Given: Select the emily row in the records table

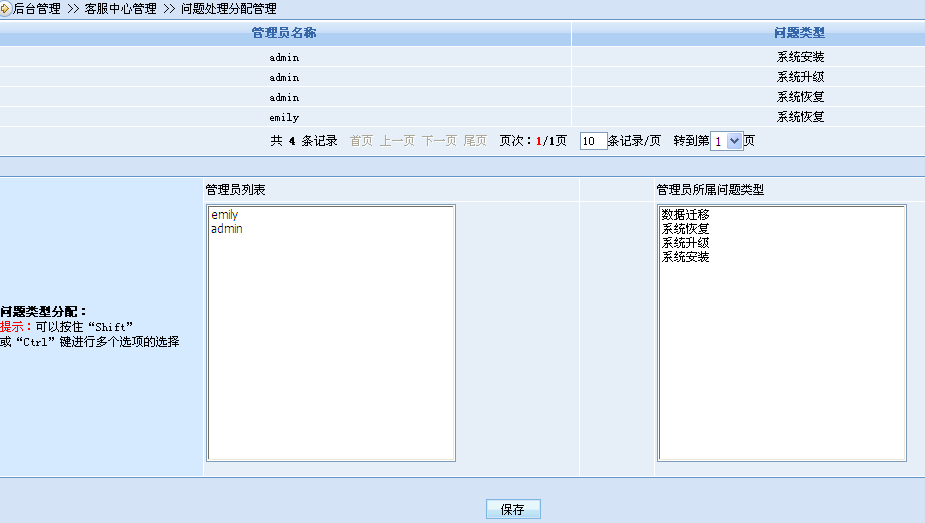Looking at the screenshot, I should pyautogui.click(x=284, y=117).
